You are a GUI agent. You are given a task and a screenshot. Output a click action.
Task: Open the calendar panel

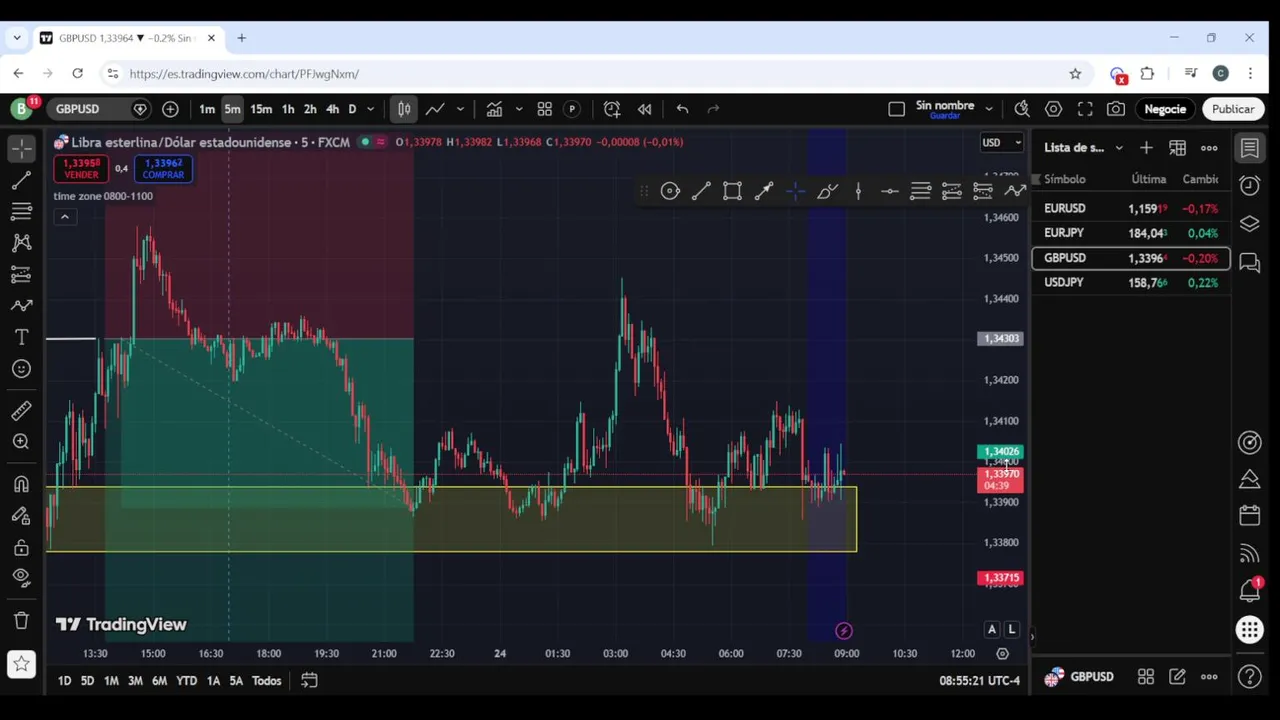tap(1249, 516)
